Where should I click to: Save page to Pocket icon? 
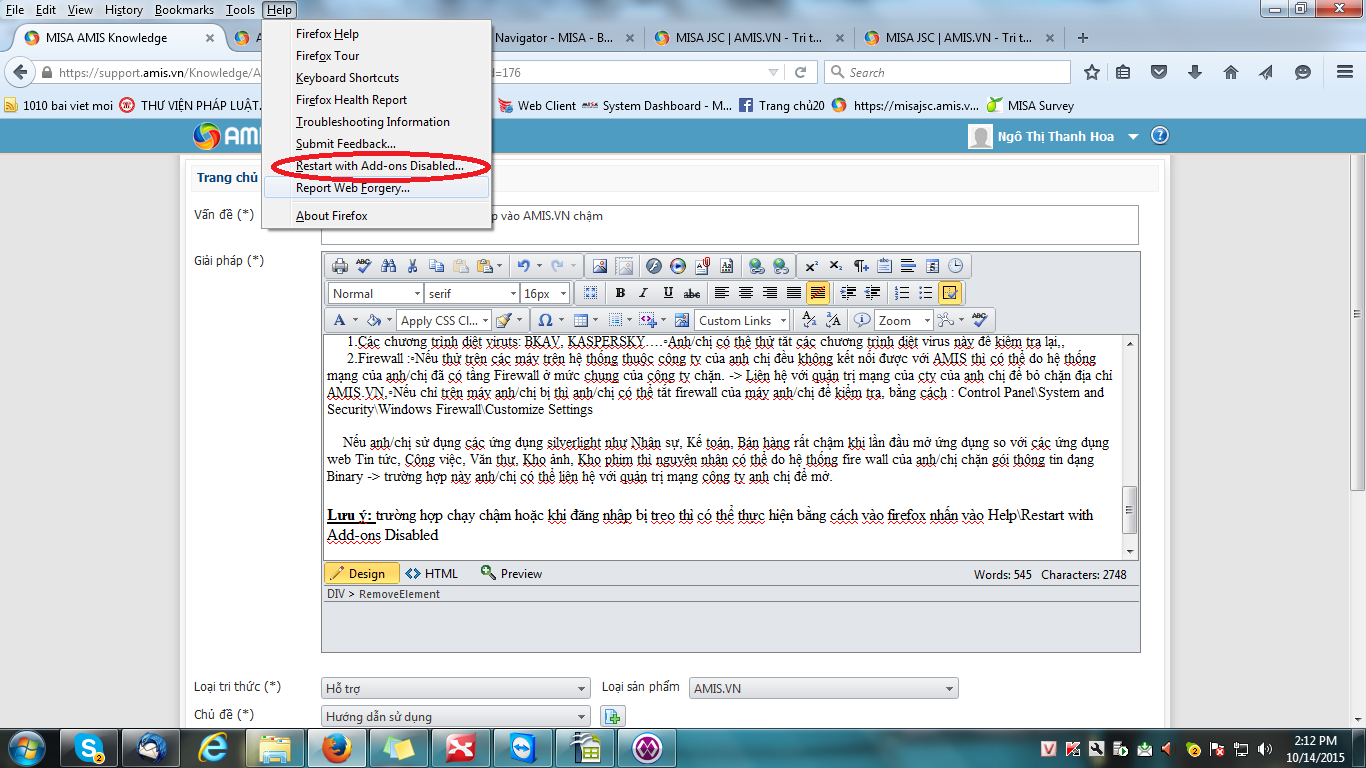1159,72
